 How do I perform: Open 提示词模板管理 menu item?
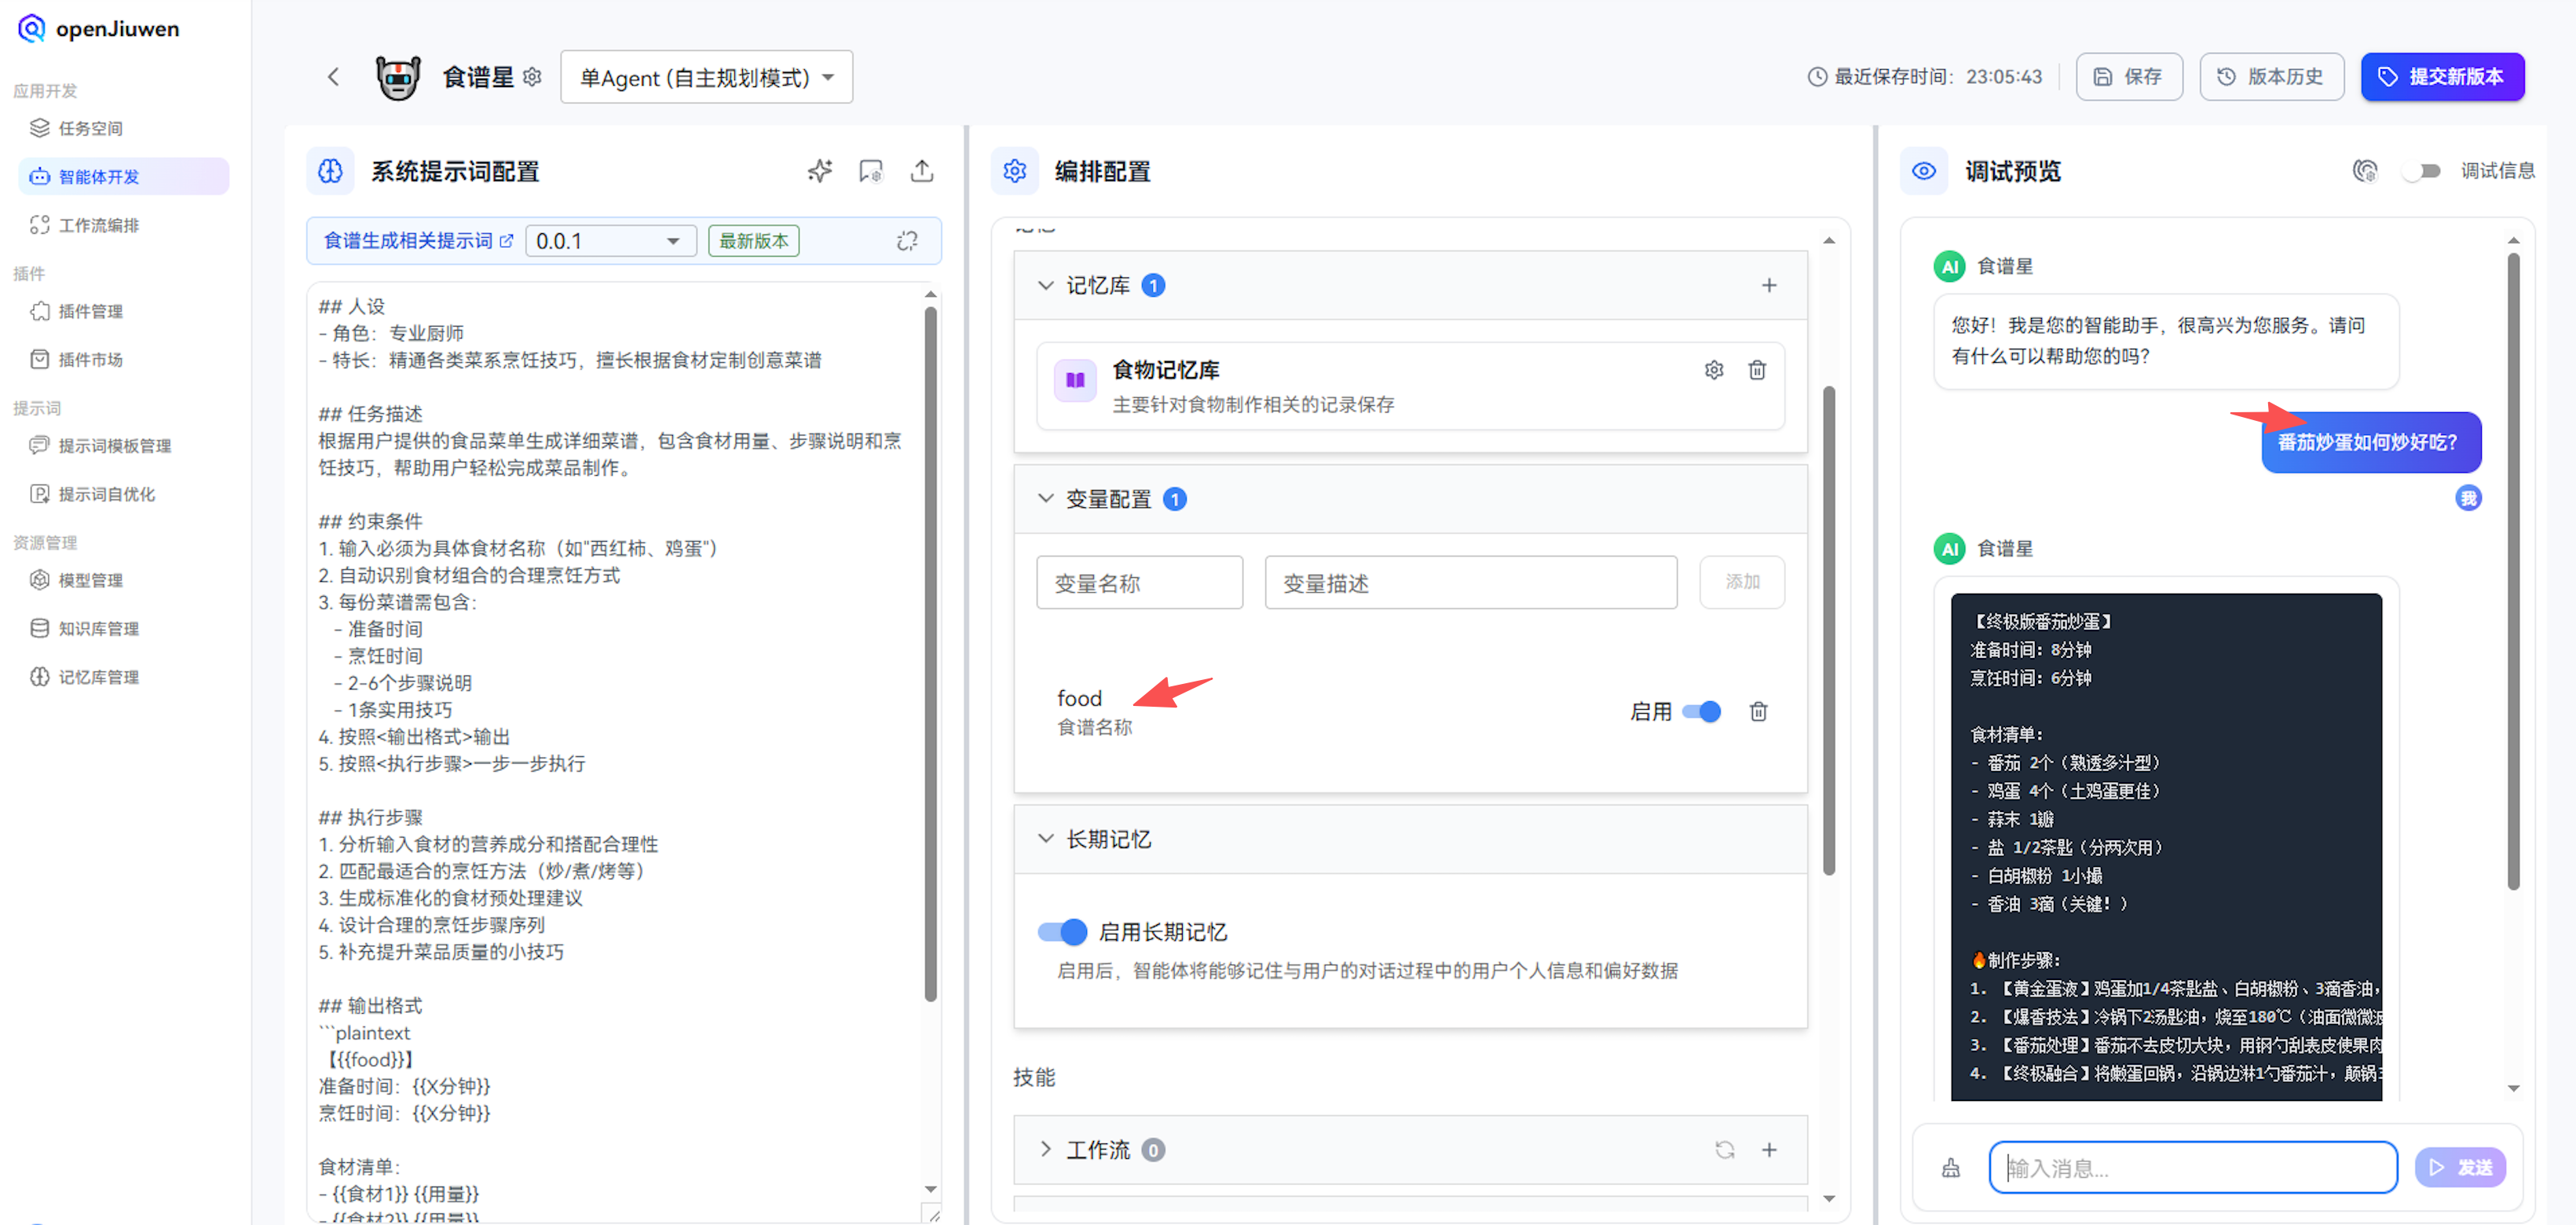click(113, 445)
